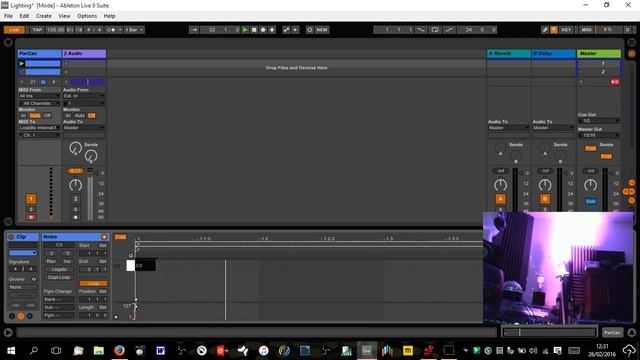The image size is (640, 360).
Task: Open the Ch. 1 output channel dropdown
Action: pyautogui.click(x=39, y=135)
